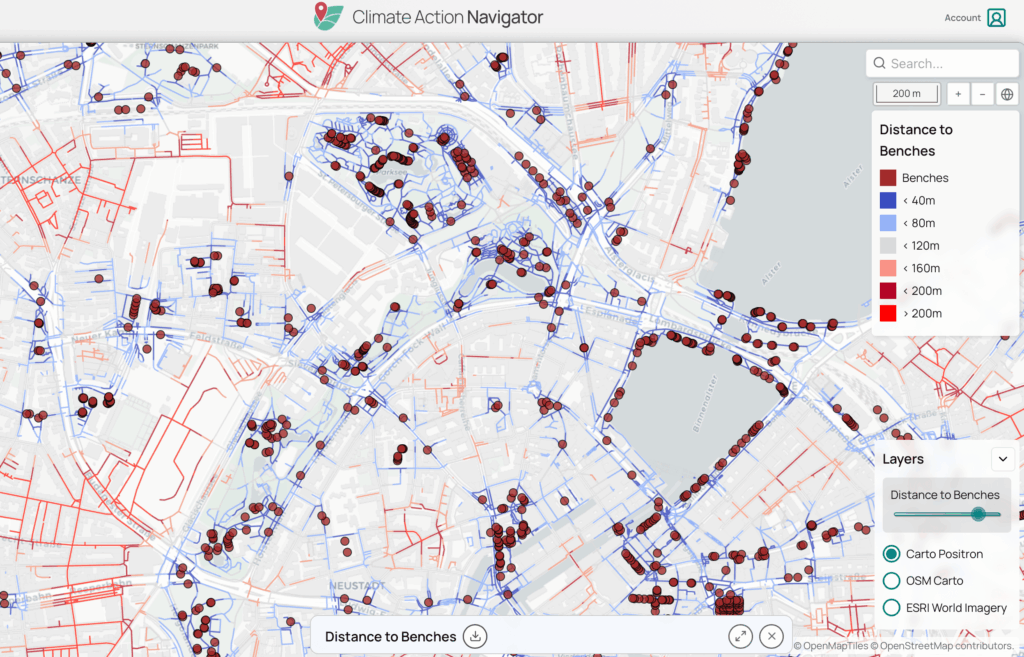The height and width of the screenshot is (657, 1024).
Task: Click the globe icon to reset map view
Action: pos(1007,93)
